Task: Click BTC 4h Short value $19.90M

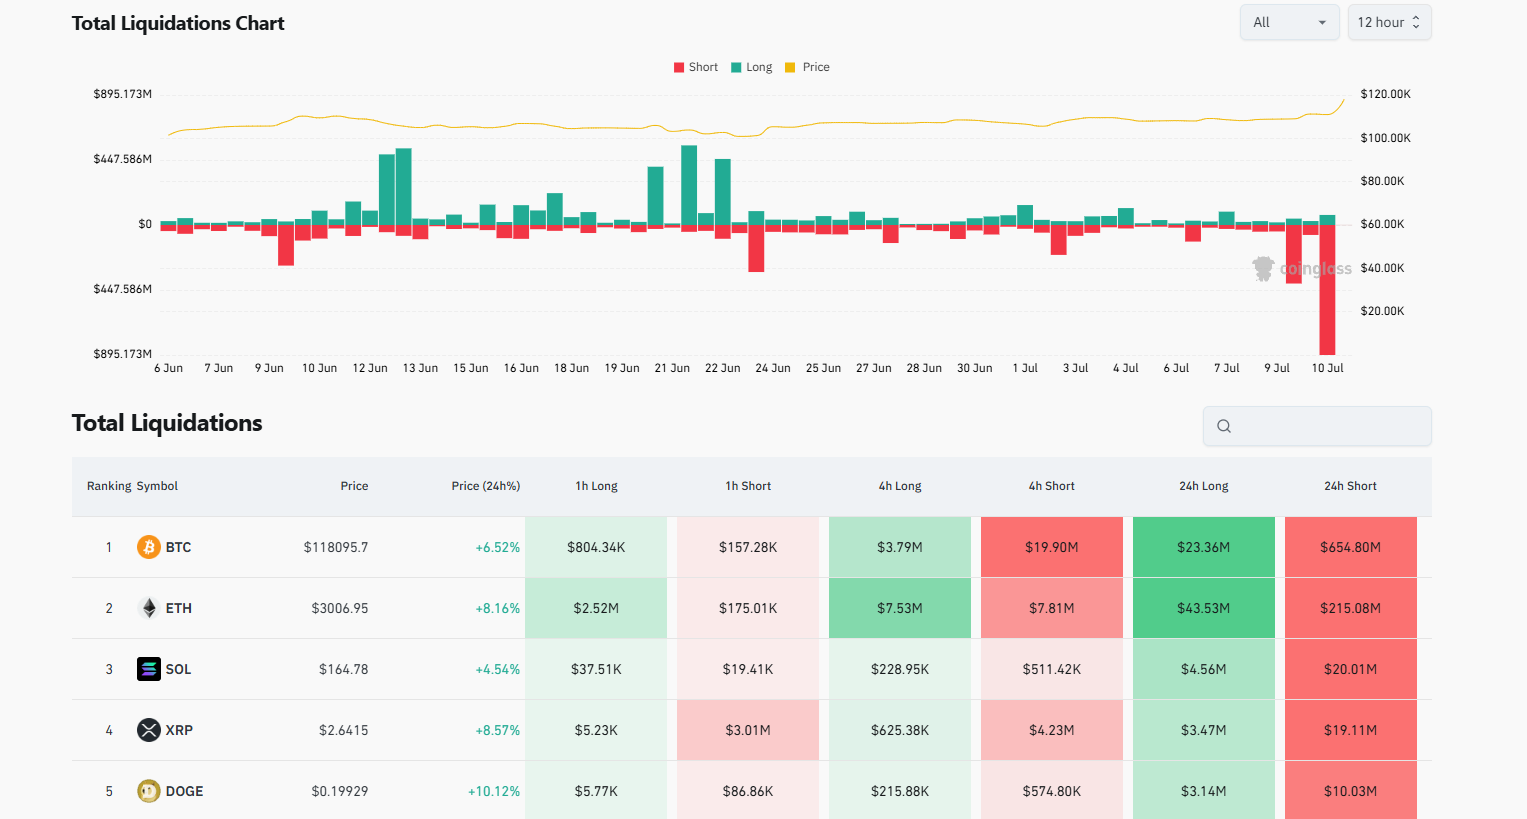Action: click(x=1052, y=547)
